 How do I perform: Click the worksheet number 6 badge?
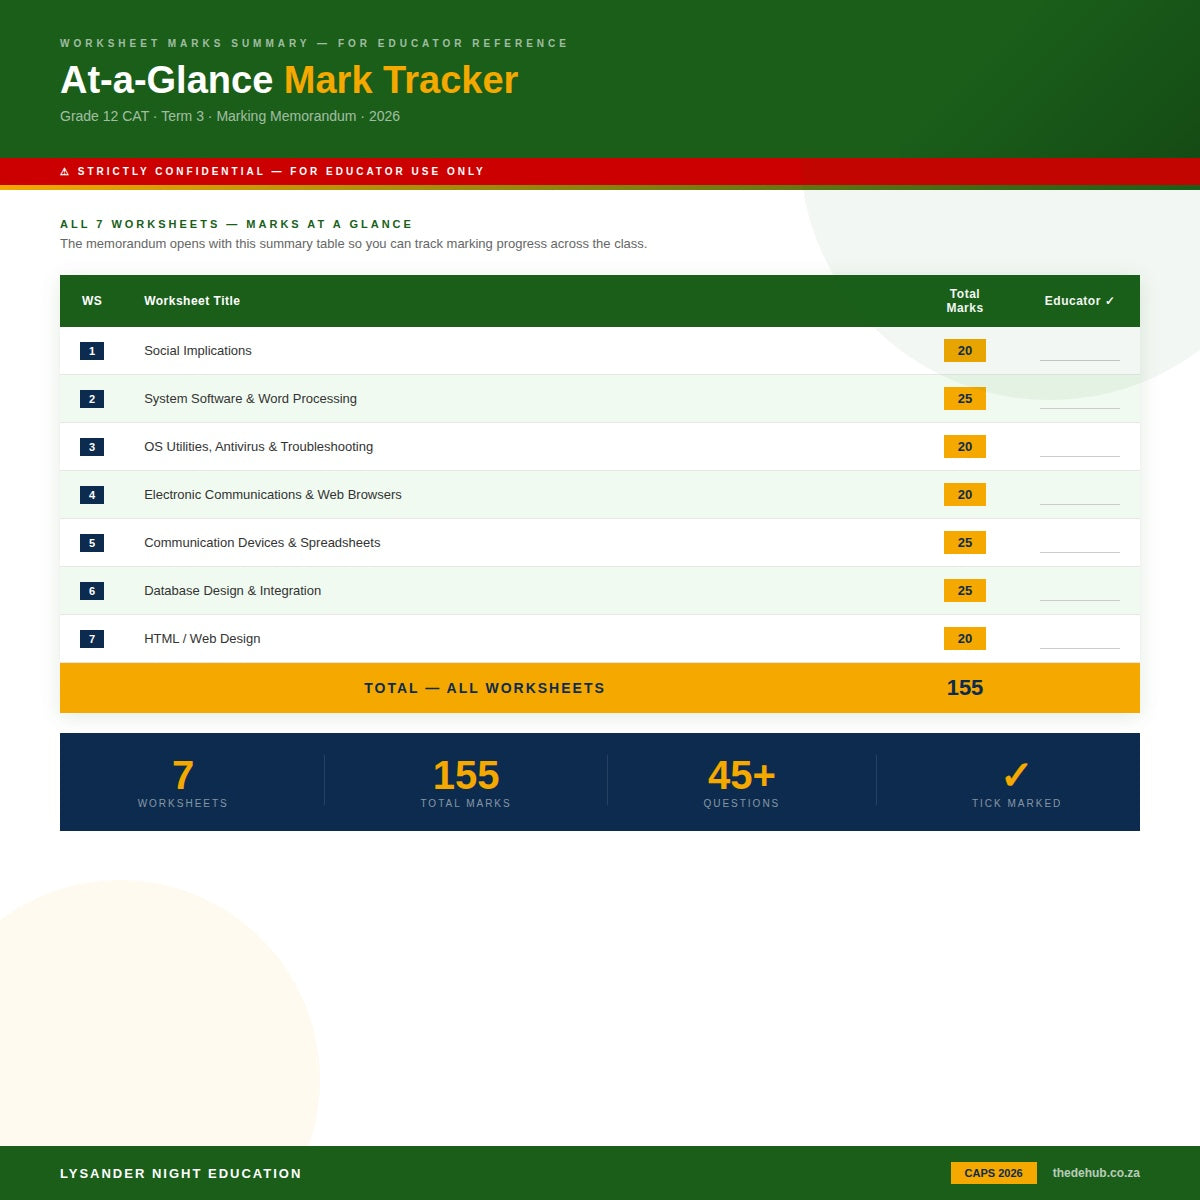[92, 591]
